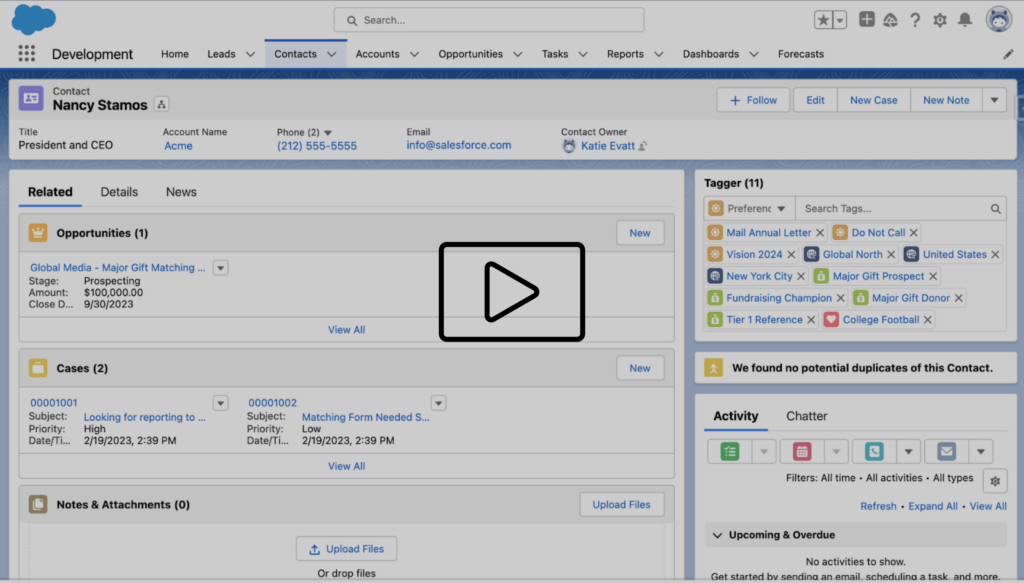Open the activity filter settings gear
Image resolution: width=1024 pixels, height=583 pixels.
[x=995, y=481]
